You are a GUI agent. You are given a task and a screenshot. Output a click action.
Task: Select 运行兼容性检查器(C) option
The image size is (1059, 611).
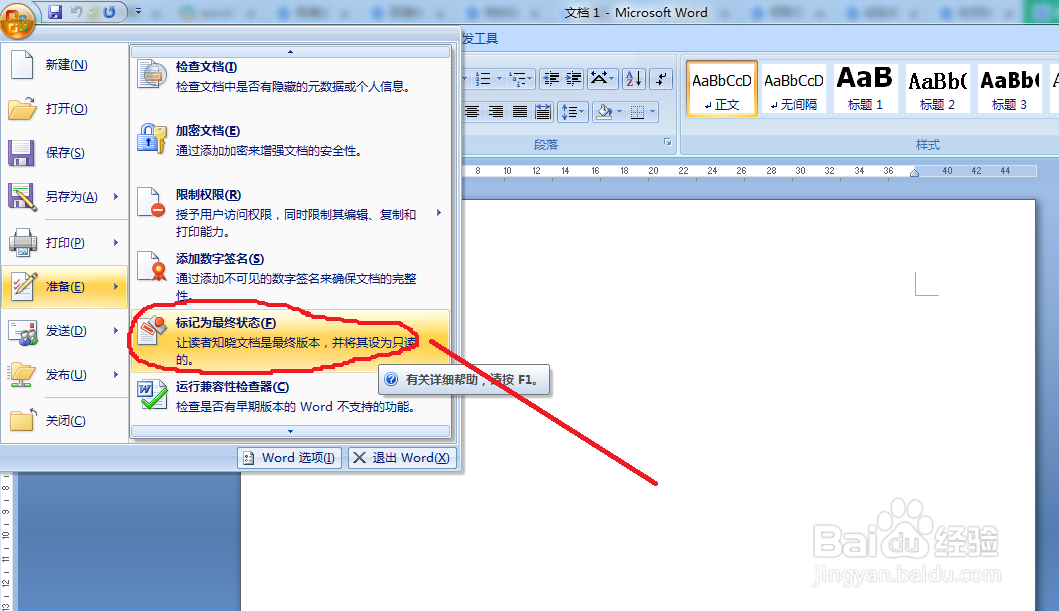[x=290, y=396]
